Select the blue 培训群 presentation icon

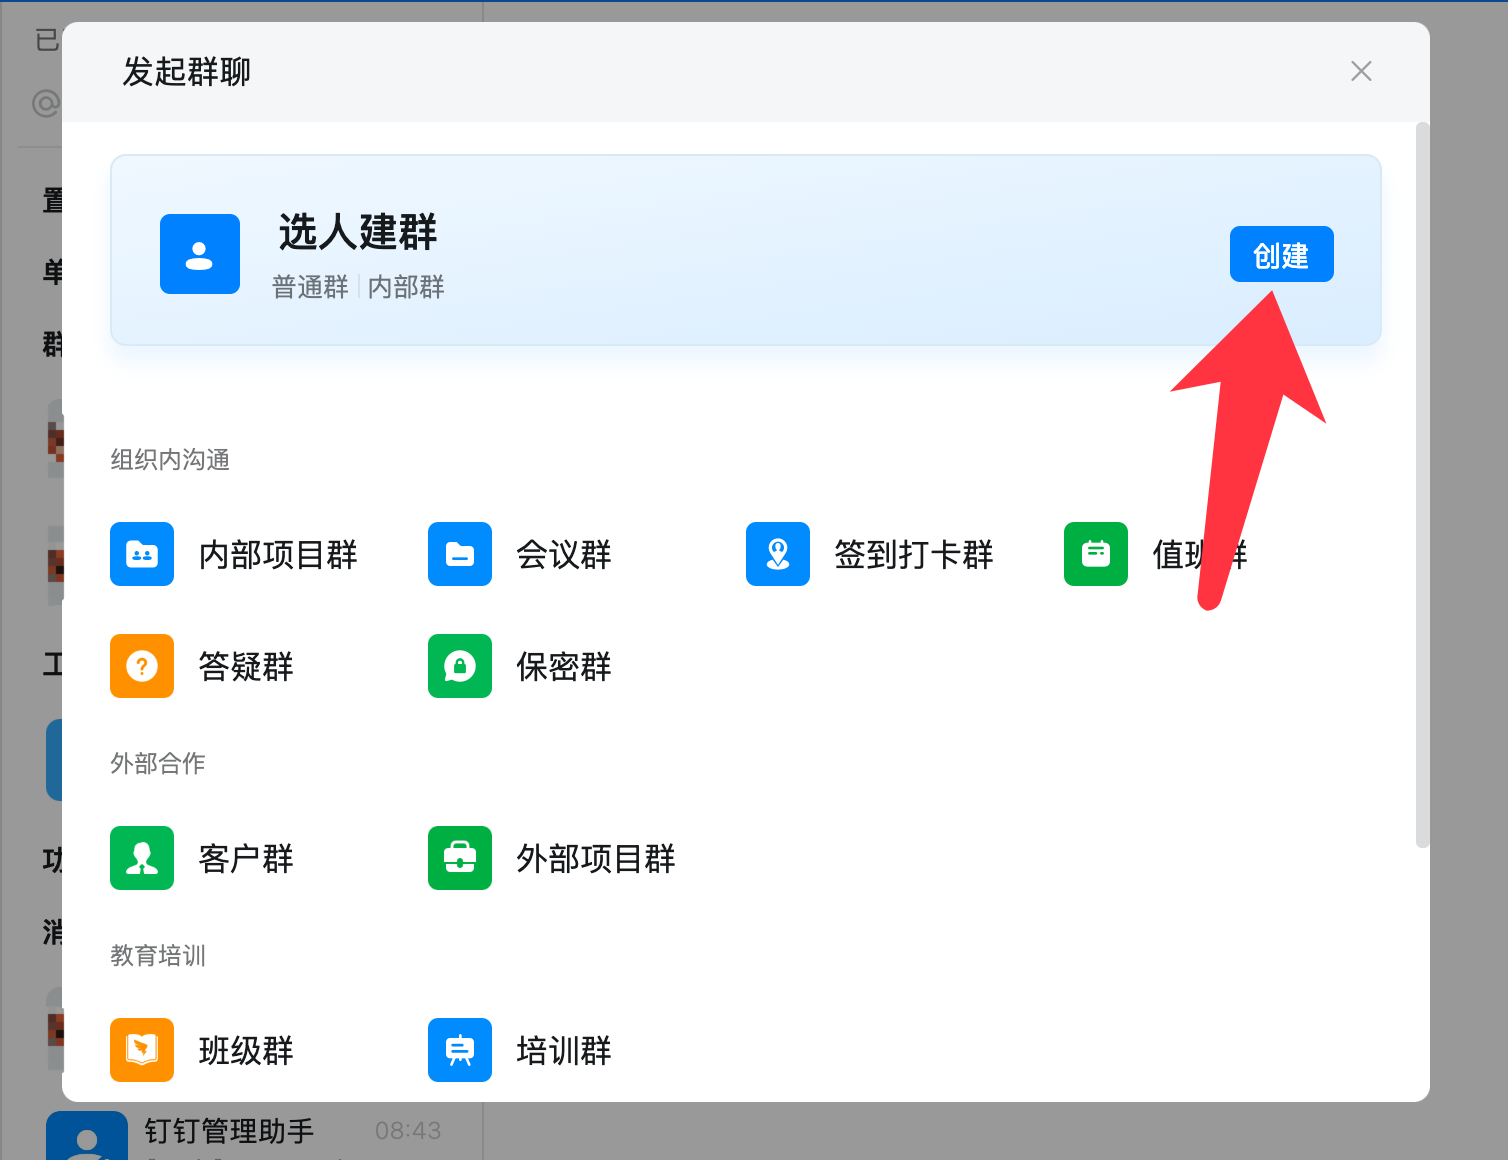460,1050
